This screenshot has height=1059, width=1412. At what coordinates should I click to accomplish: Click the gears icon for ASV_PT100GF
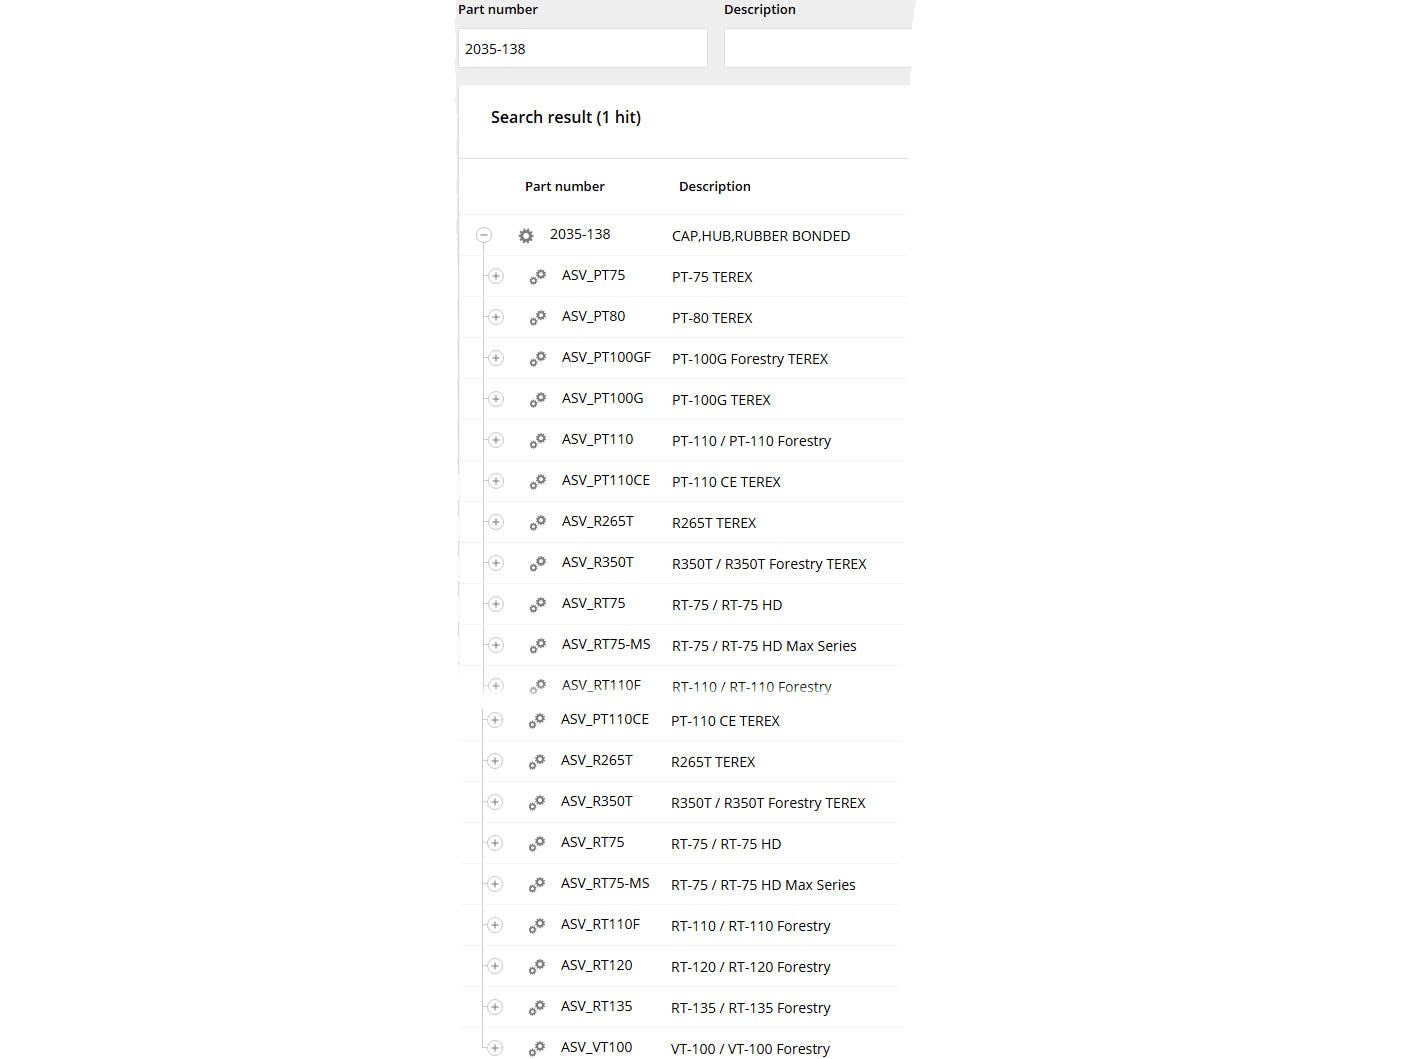[538, 358]
